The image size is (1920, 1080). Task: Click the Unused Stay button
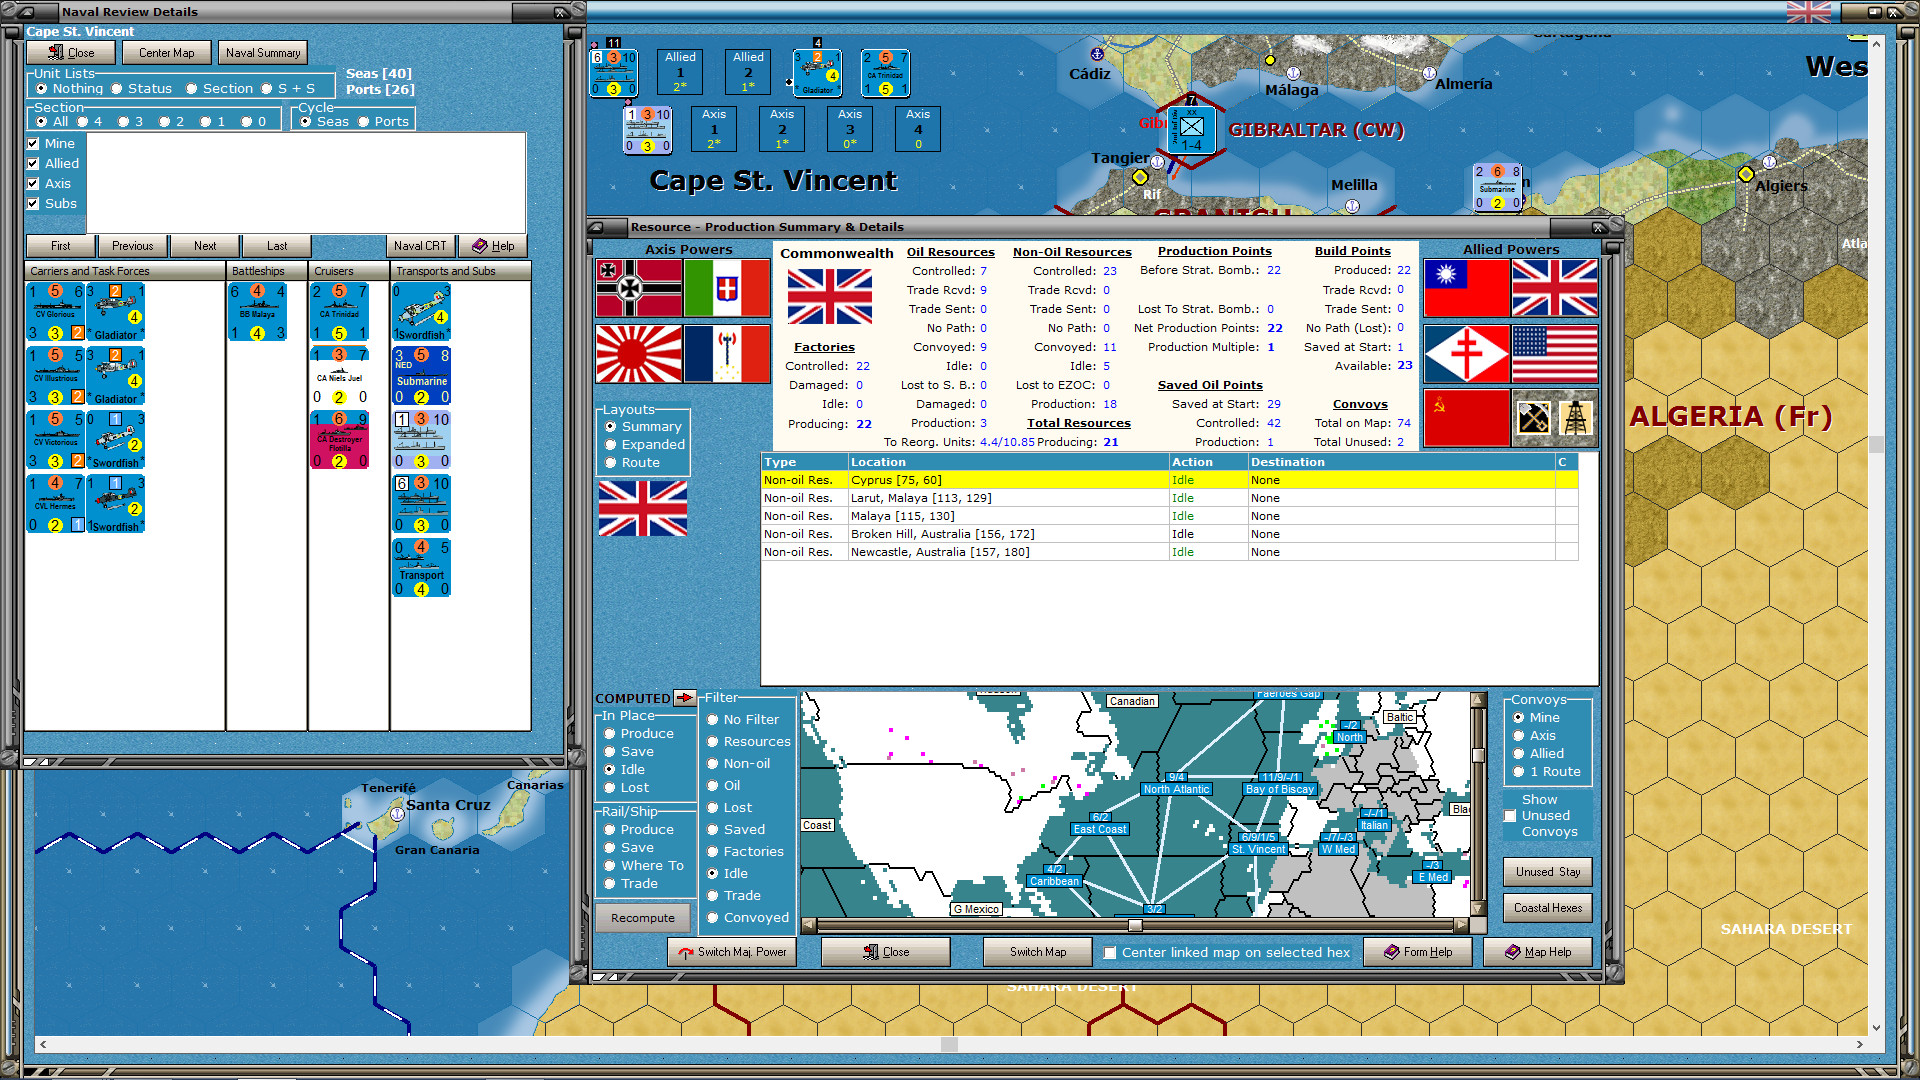[x=1548, y=872]
